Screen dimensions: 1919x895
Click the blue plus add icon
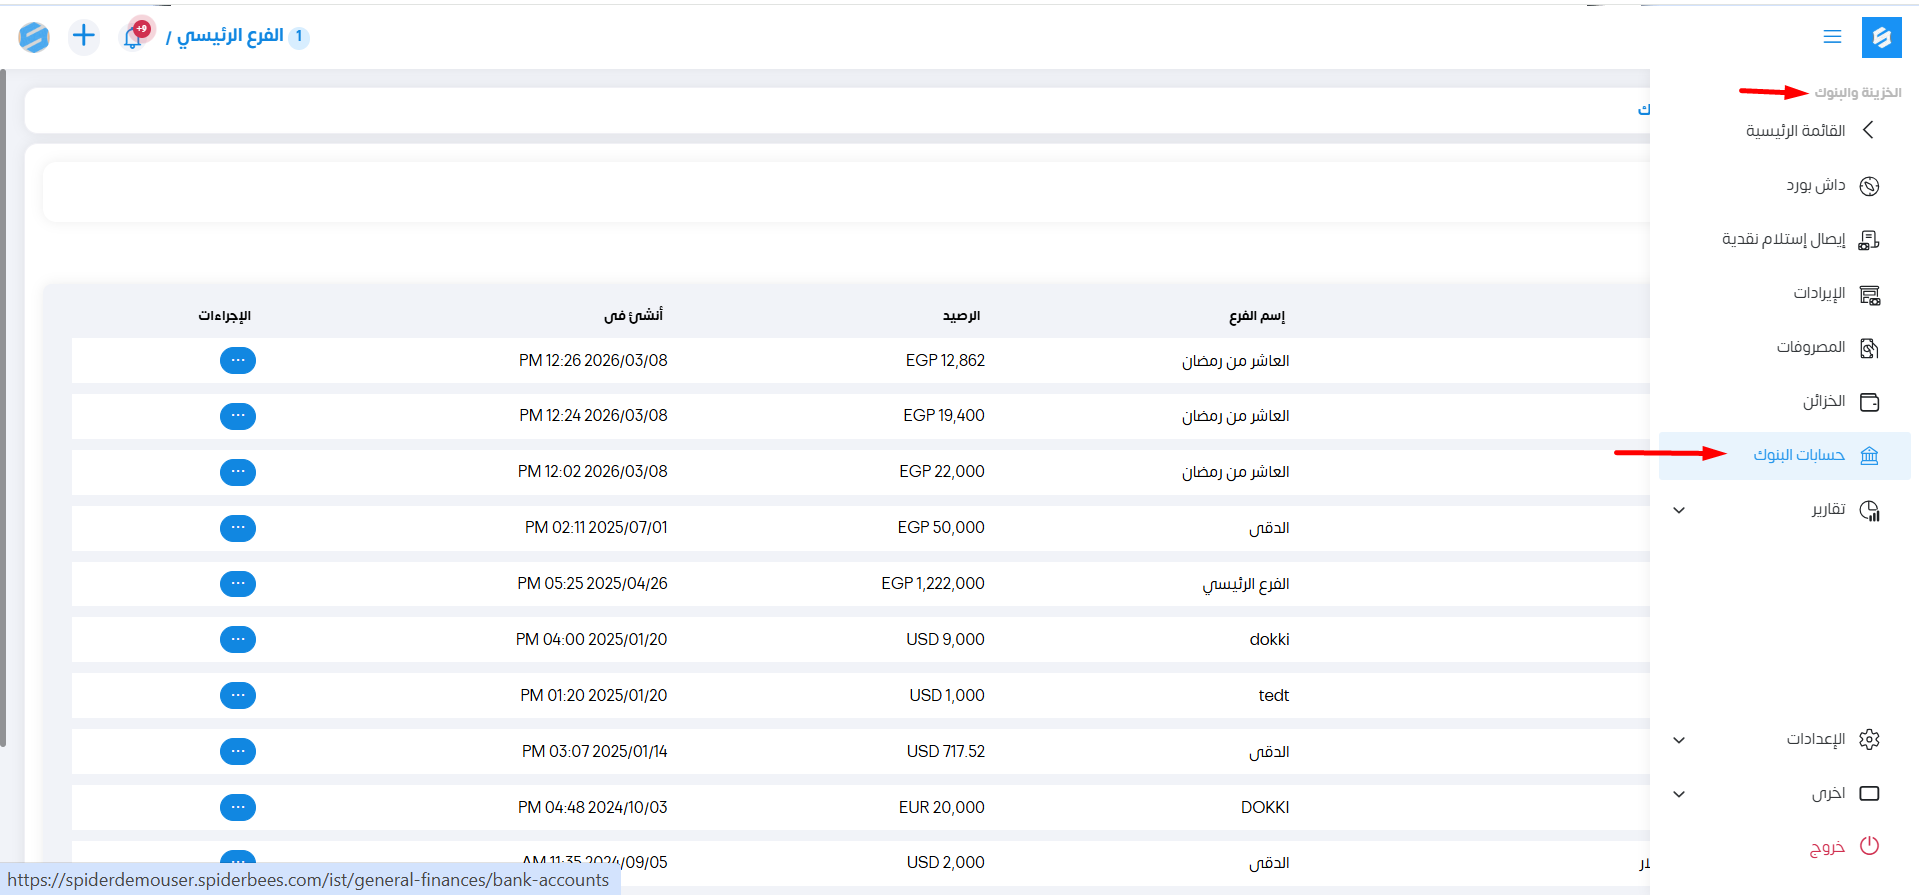point(84,37)
